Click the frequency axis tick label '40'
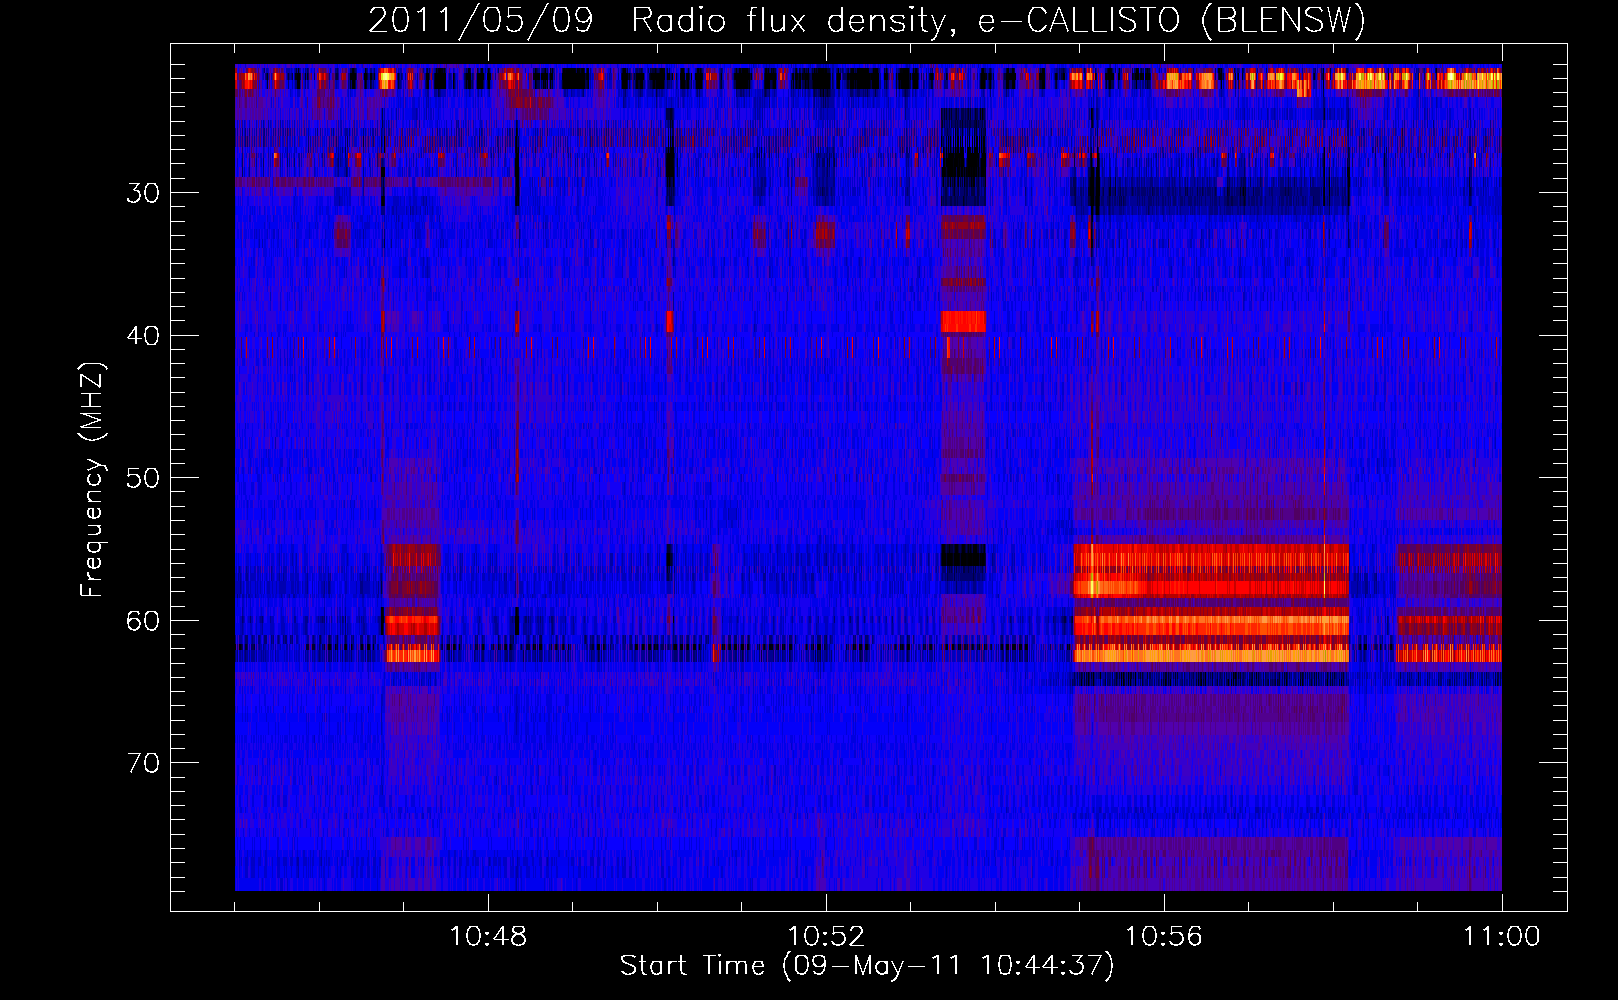Image resolution: width=1618 pixels, height=1000 pixels. 143,336
